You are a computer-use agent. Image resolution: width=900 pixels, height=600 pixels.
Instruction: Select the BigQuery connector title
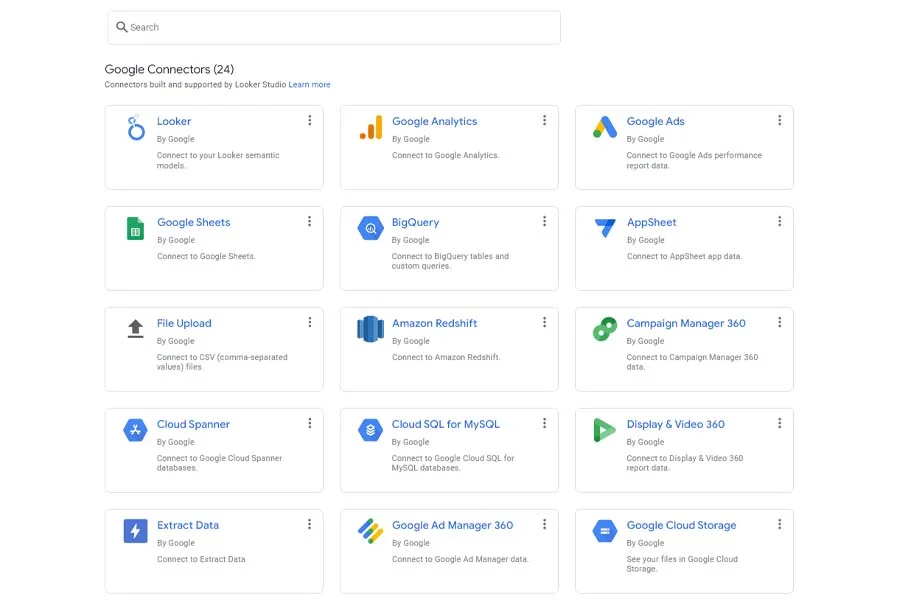416,222
